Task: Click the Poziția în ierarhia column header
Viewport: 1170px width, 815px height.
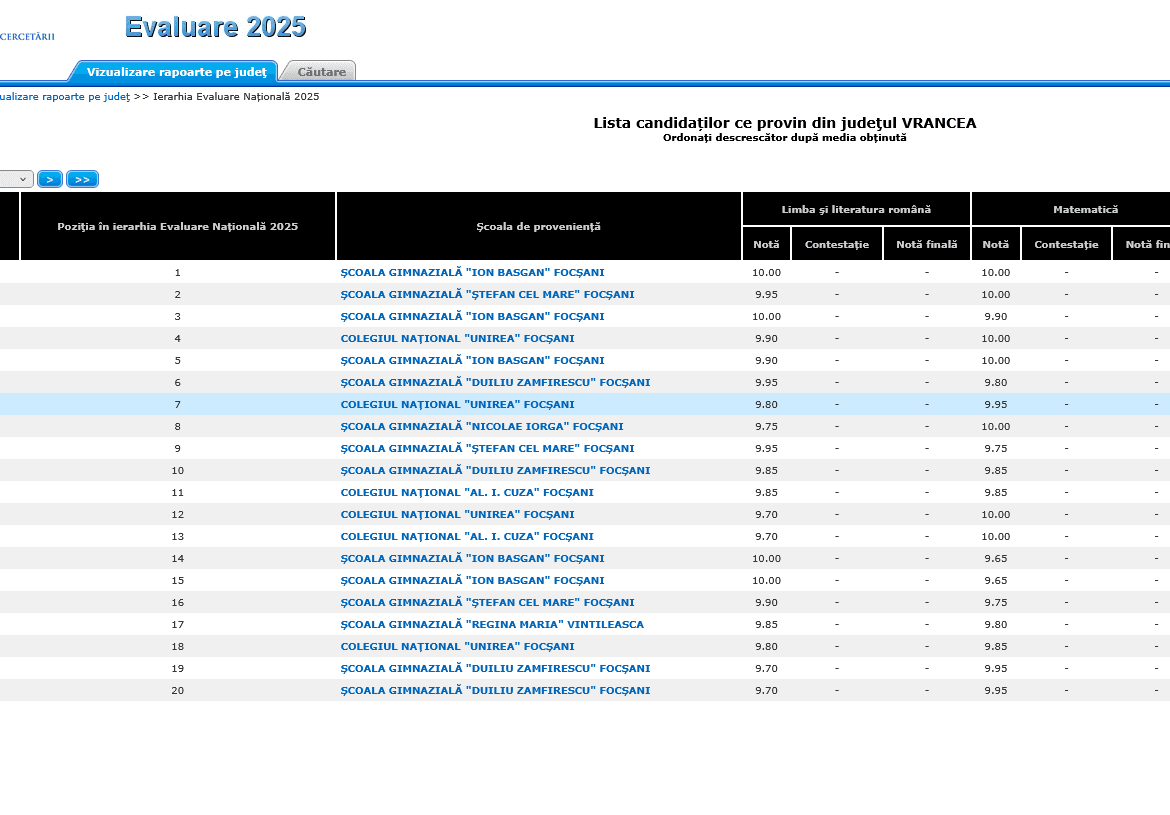Action: (177, 227)
